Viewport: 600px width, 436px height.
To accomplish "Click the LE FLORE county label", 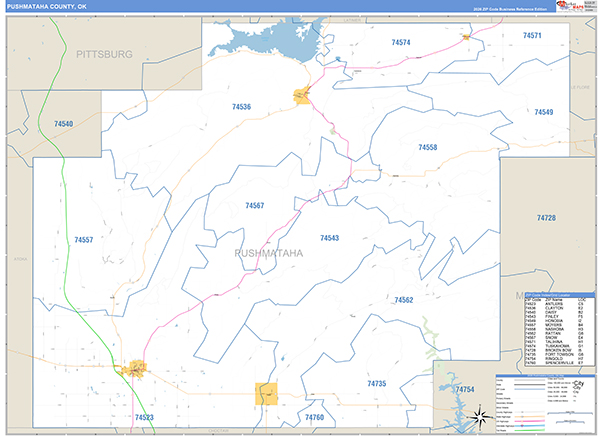I will click(x=580, y=87).
